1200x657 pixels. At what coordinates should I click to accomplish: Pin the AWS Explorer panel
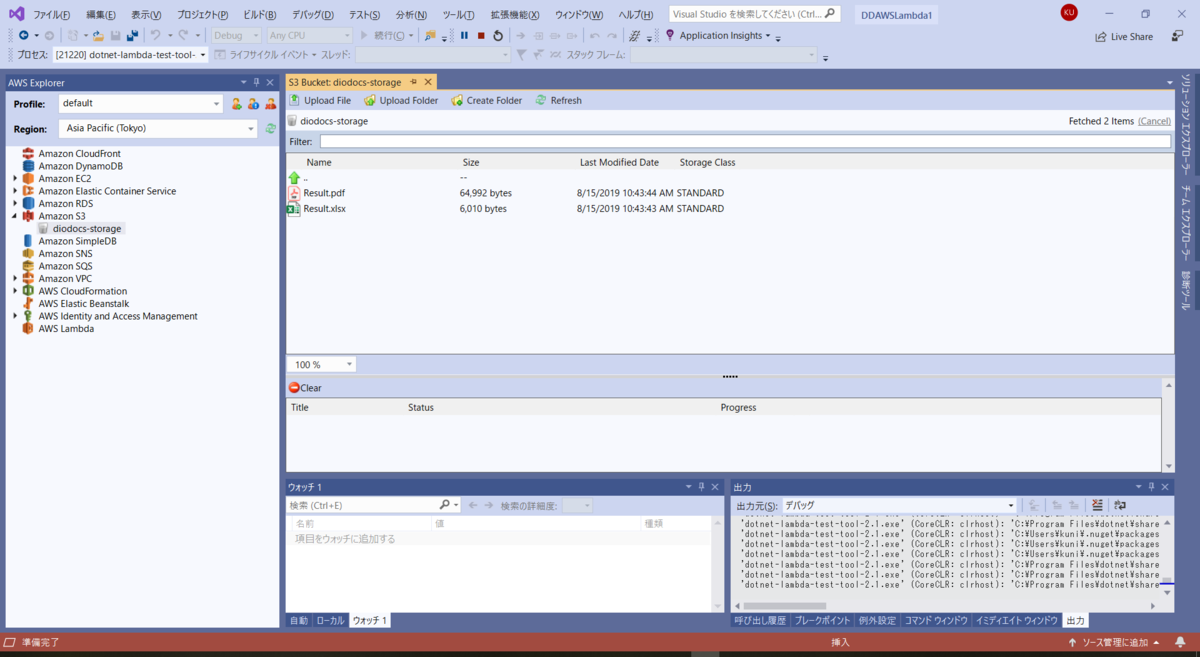click(256, 82)
